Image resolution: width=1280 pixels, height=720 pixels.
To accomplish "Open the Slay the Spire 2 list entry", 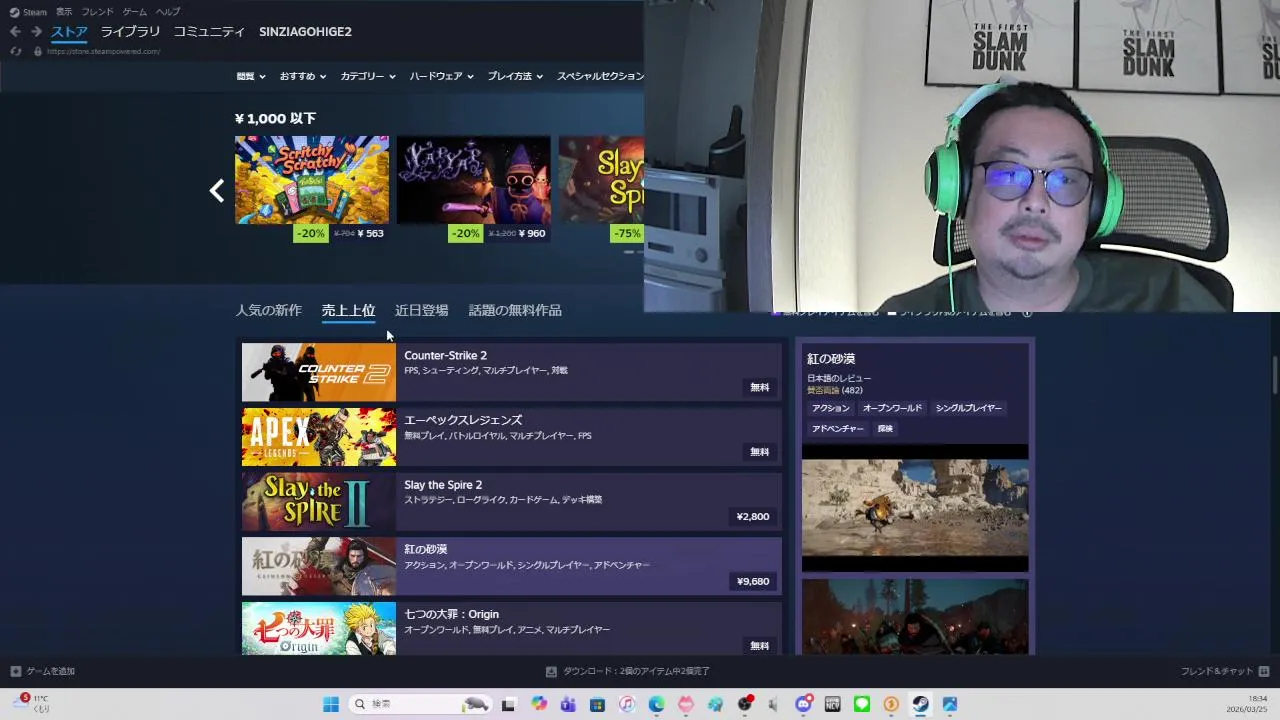I will pos(511,501).
